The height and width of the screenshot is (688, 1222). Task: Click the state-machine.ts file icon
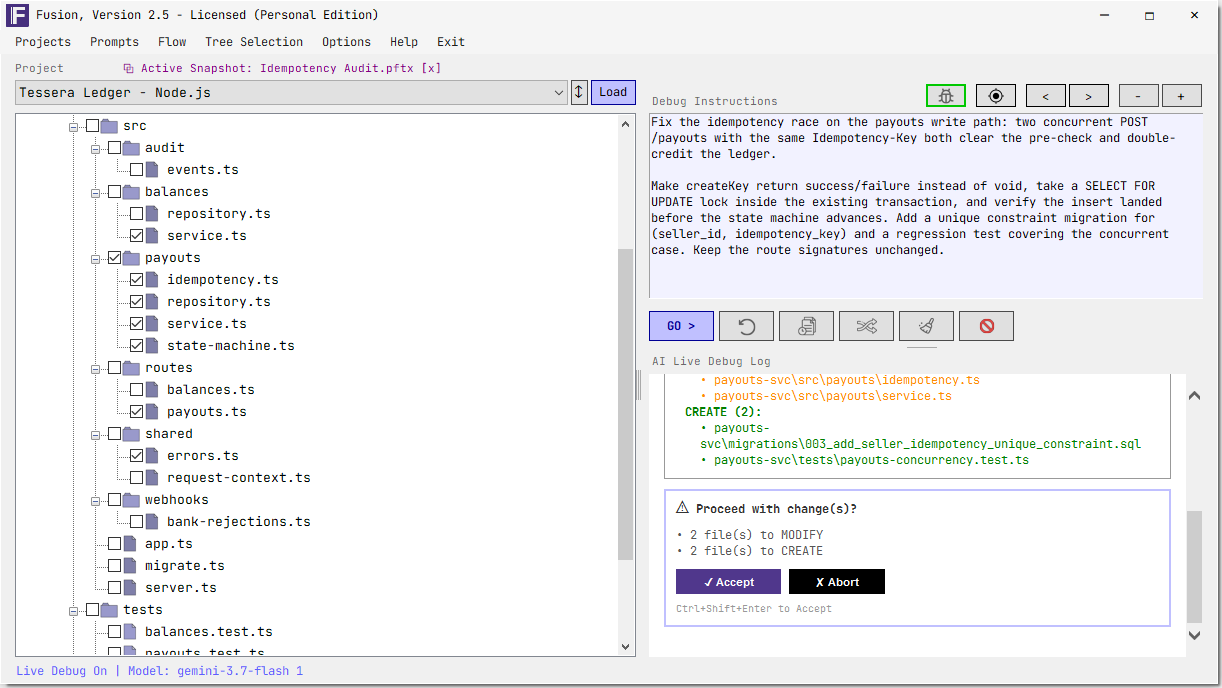point(152,346)
